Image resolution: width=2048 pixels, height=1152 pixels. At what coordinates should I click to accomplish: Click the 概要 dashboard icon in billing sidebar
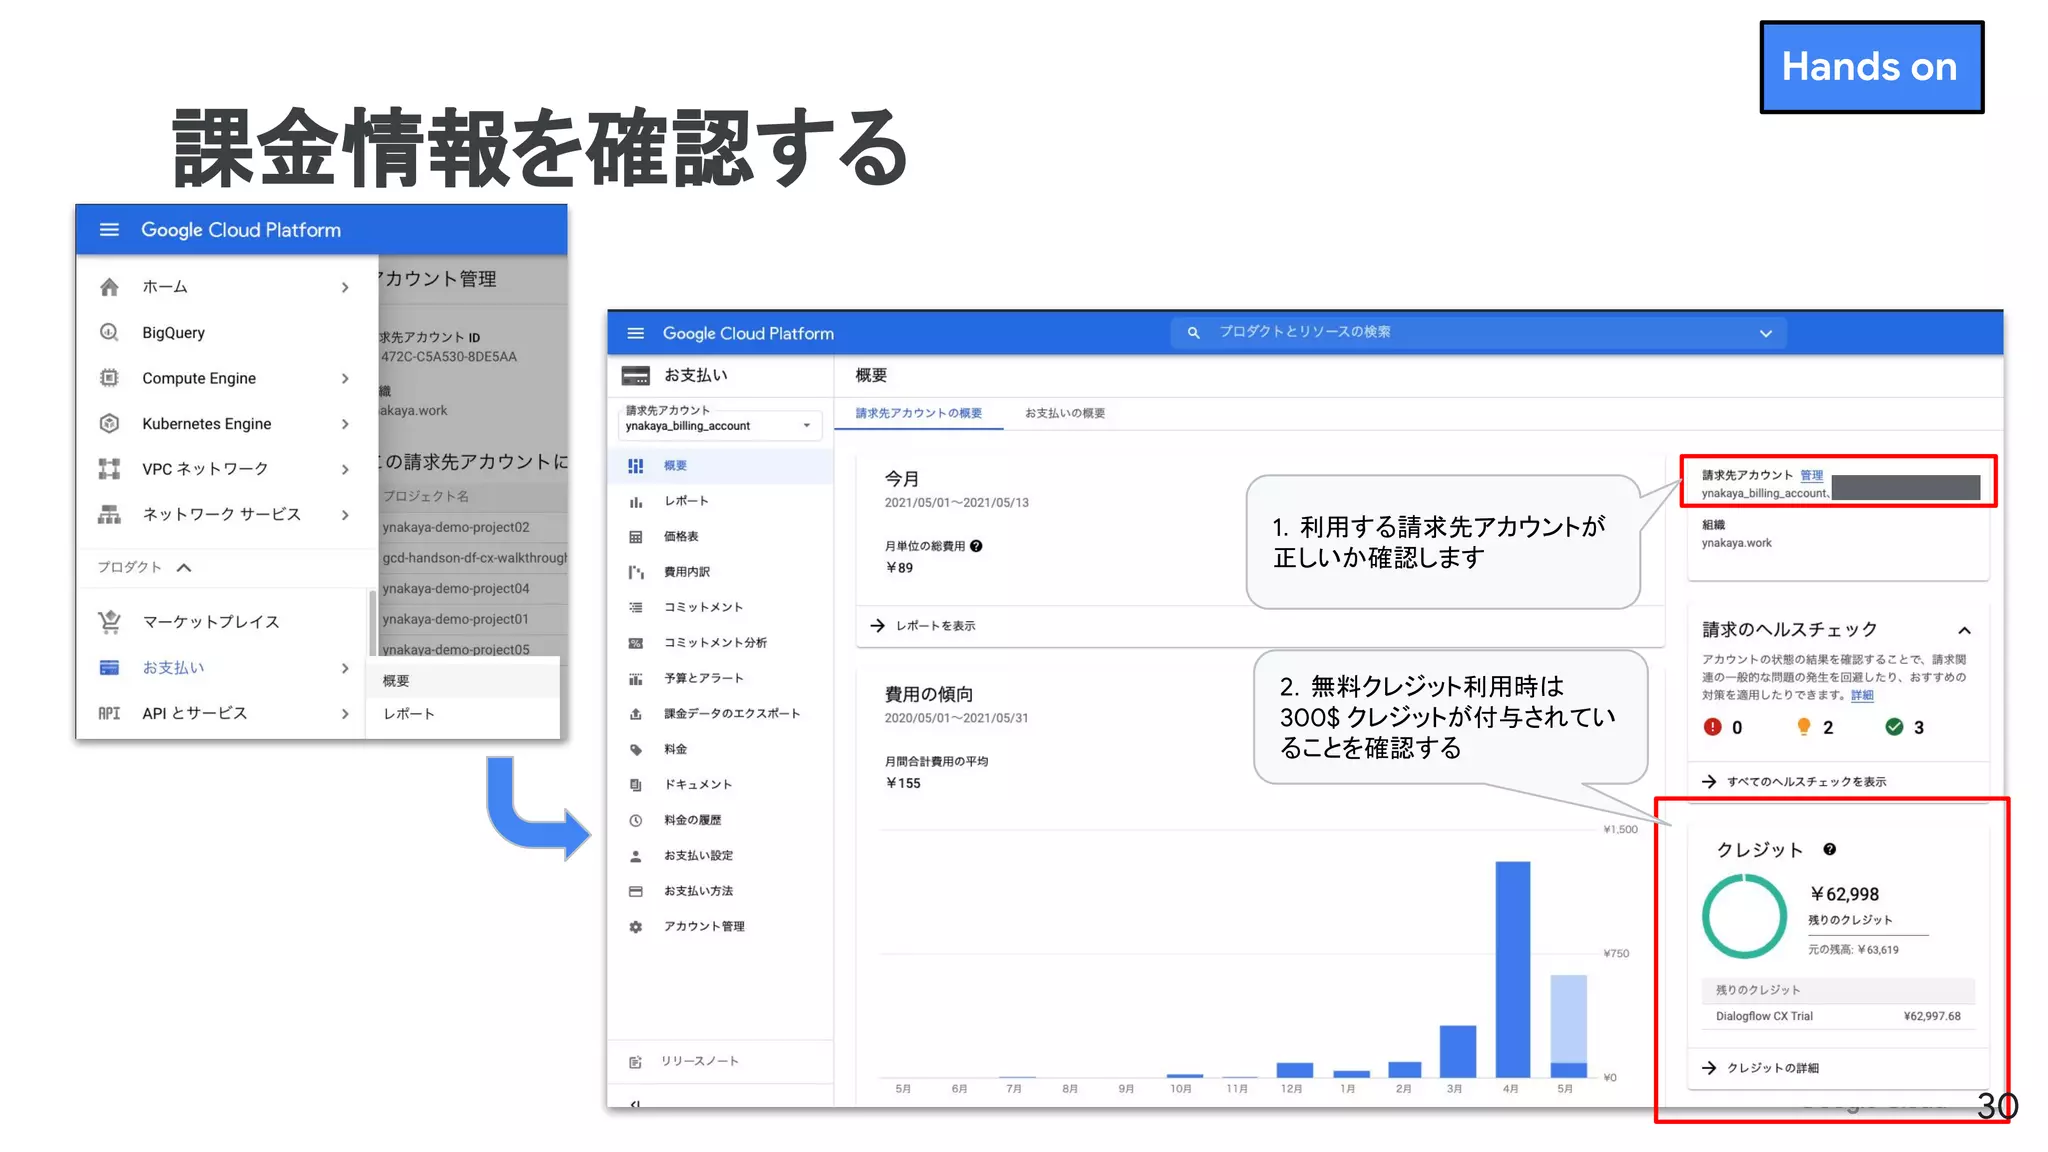pos(635,466)
